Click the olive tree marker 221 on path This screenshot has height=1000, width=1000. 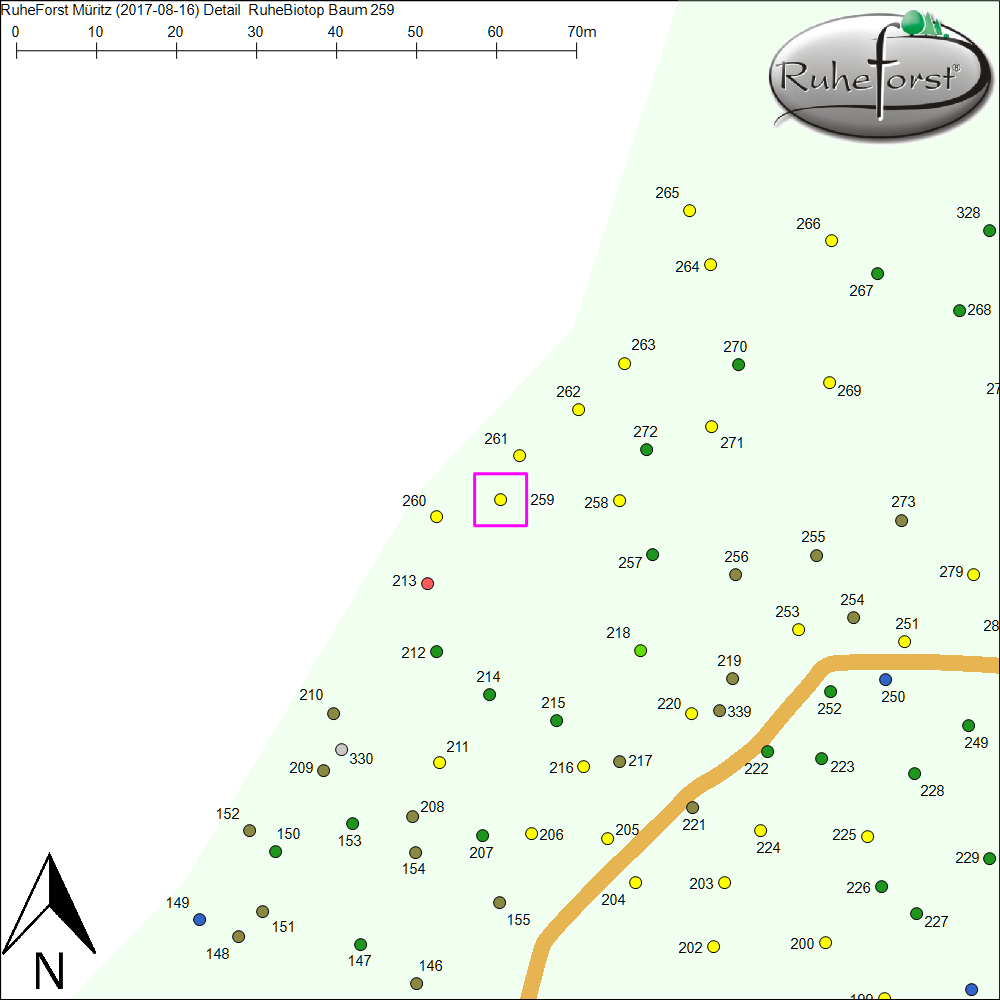[692, 807]
